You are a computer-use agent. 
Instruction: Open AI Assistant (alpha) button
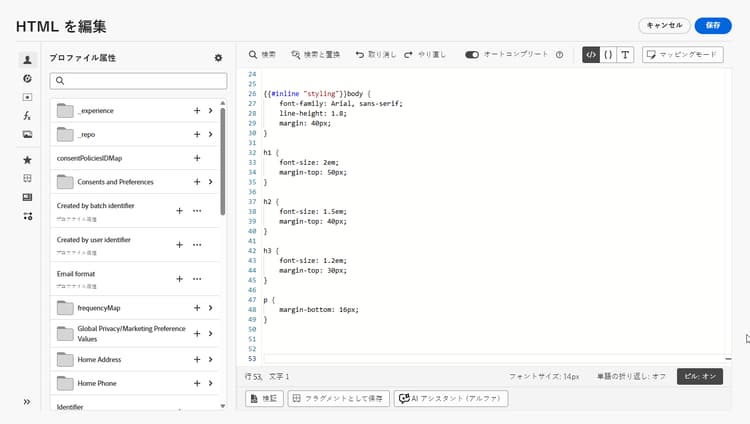point(451,398)
